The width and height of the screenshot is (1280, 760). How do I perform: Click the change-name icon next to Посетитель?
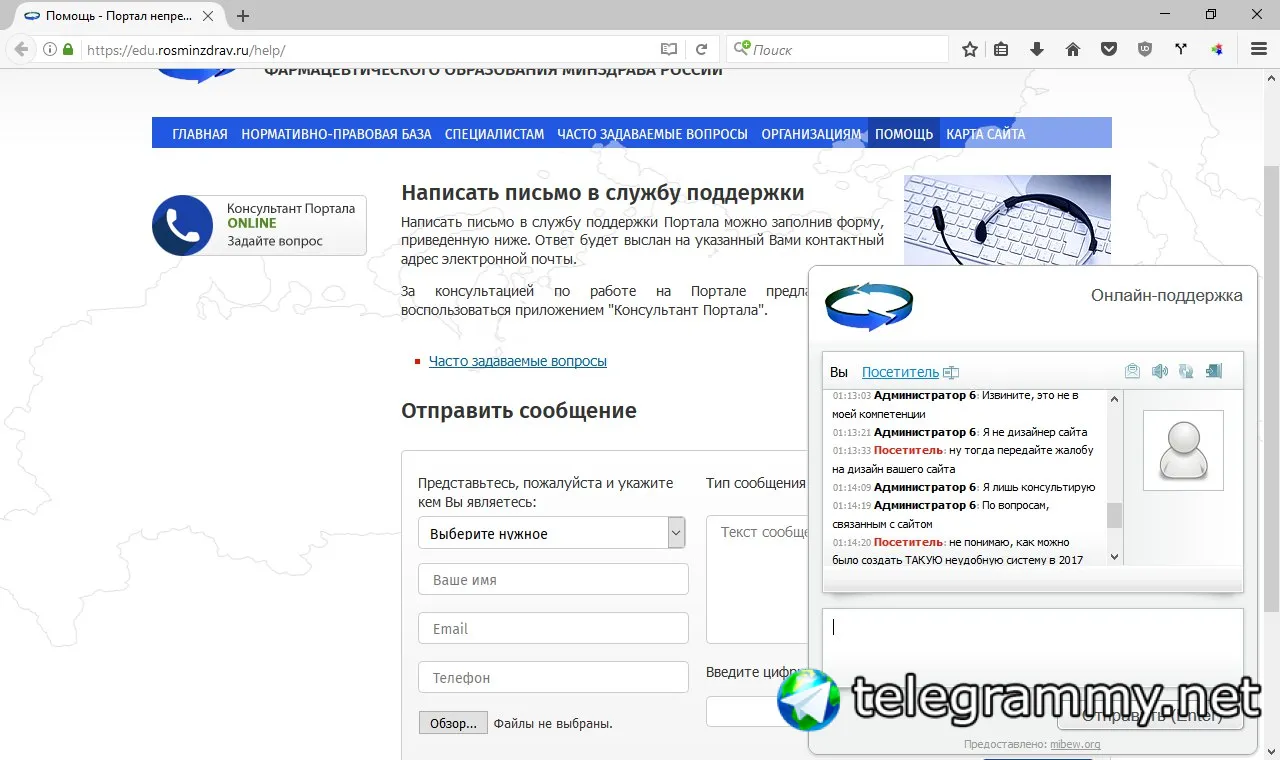(x=951, y=372)
